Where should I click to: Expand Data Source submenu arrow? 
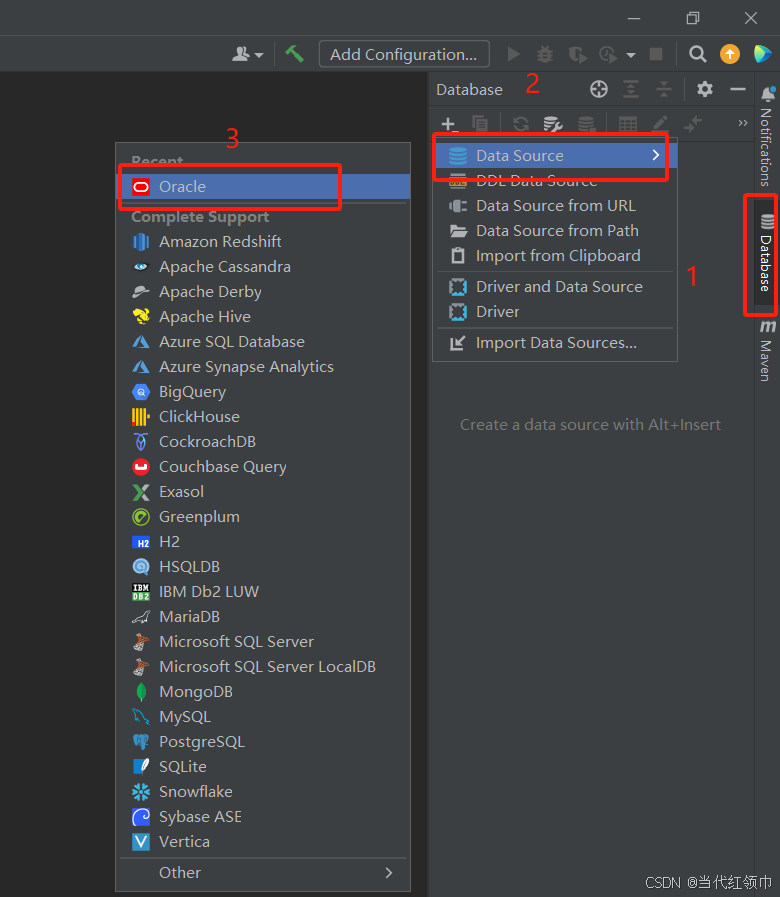click(x=656, y=155)
